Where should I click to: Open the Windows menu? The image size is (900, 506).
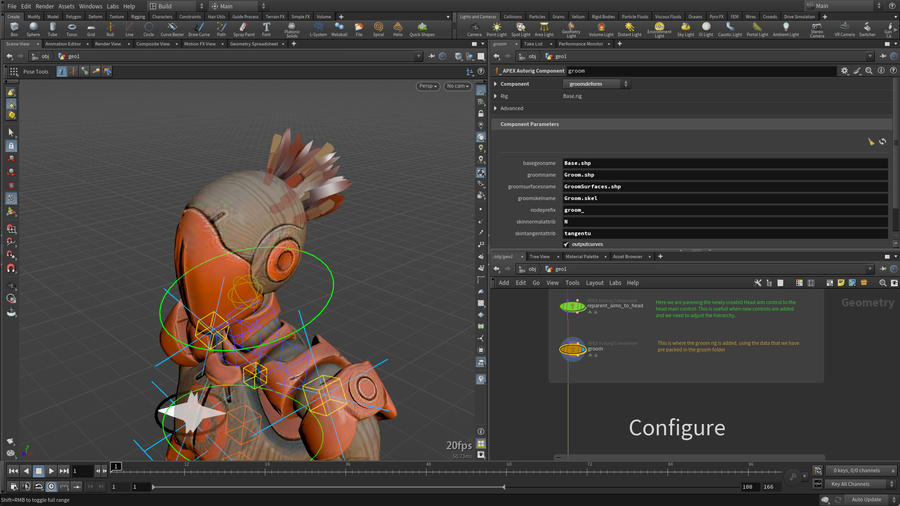(x=90, y=6)
